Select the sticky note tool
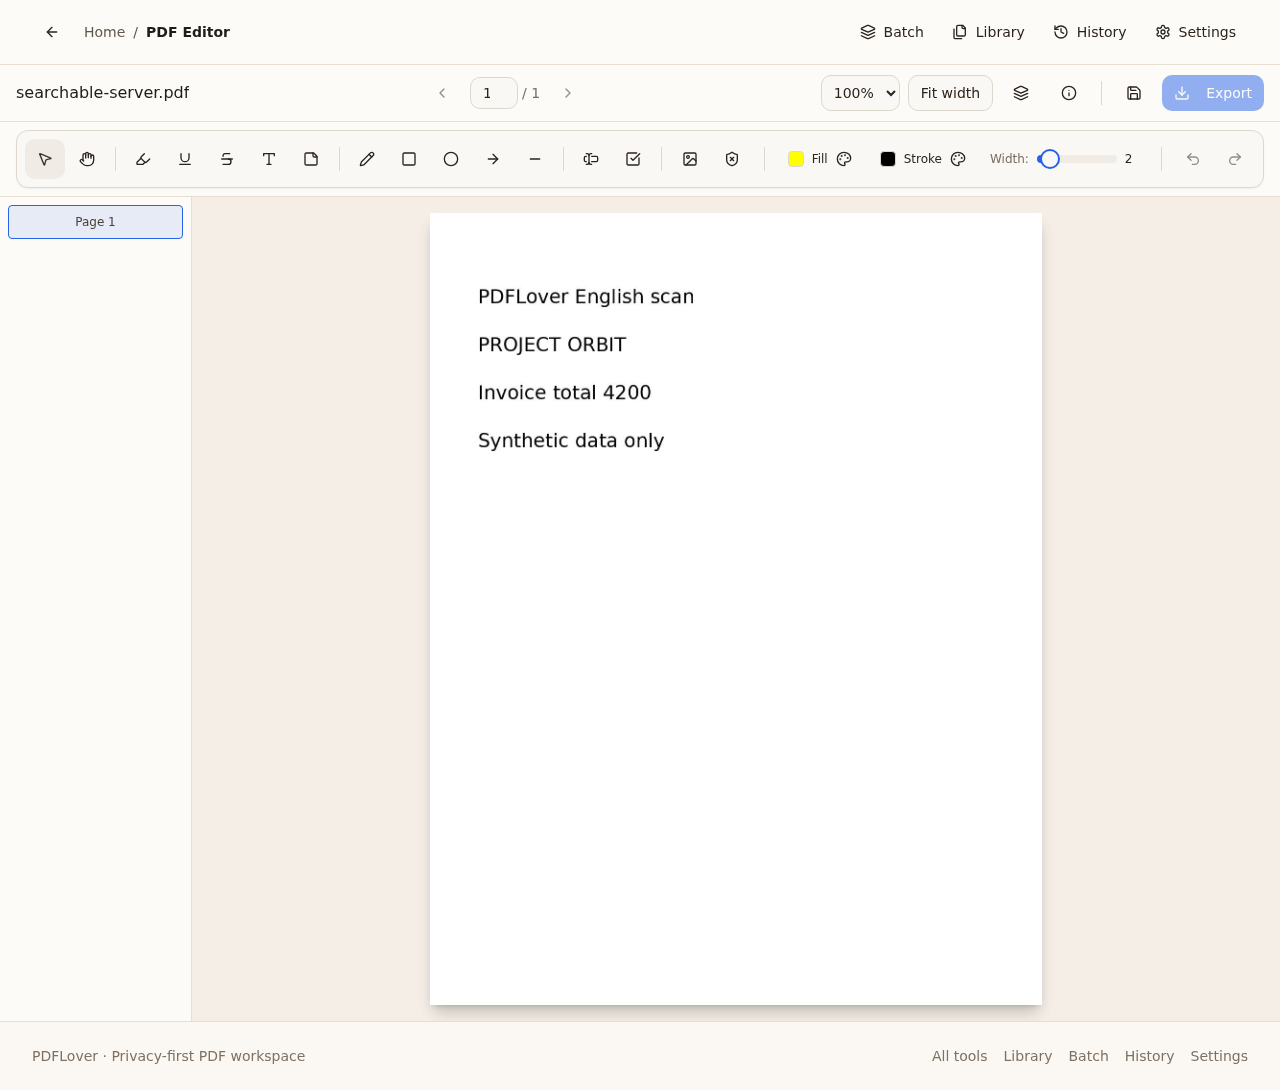 pyautogui.click(x=311, y=159)
